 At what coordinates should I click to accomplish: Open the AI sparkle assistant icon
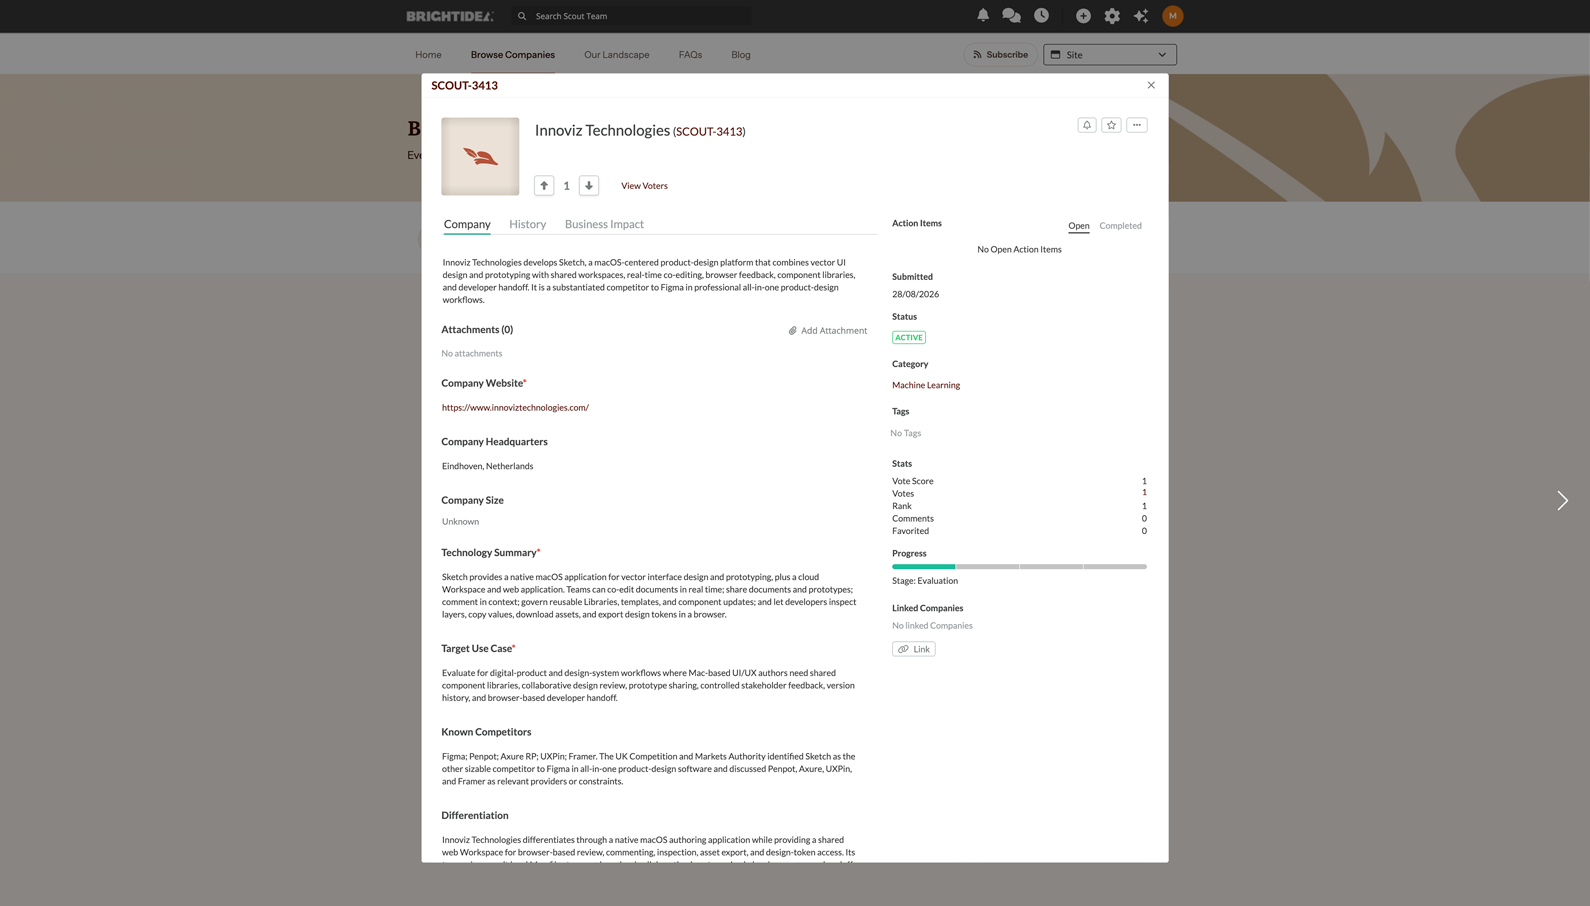(1141, 16)
